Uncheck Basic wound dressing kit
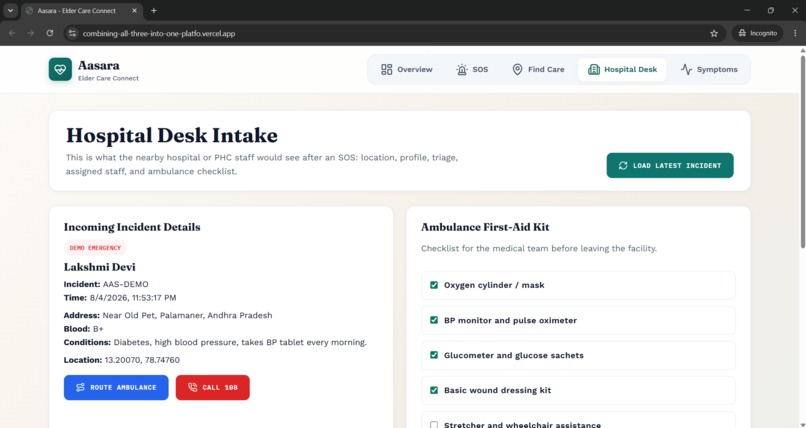 [434, 390]
